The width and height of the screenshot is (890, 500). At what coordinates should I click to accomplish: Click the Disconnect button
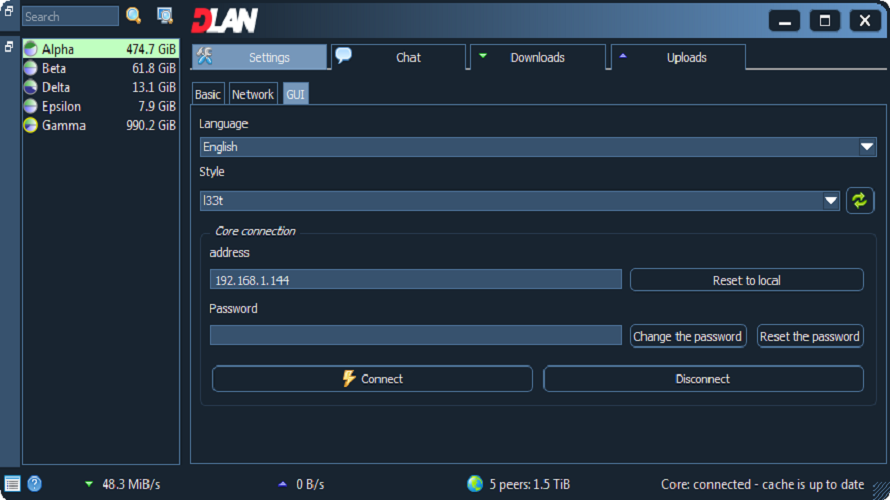[703, 379]
